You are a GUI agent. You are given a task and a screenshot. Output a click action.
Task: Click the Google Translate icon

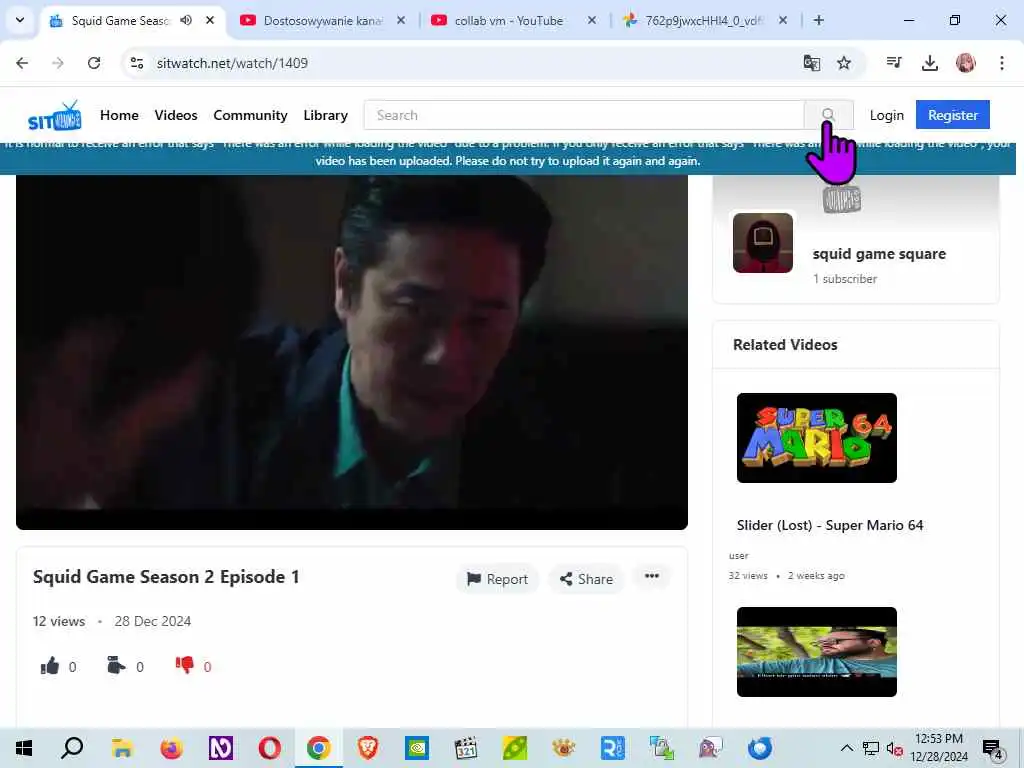812,63
